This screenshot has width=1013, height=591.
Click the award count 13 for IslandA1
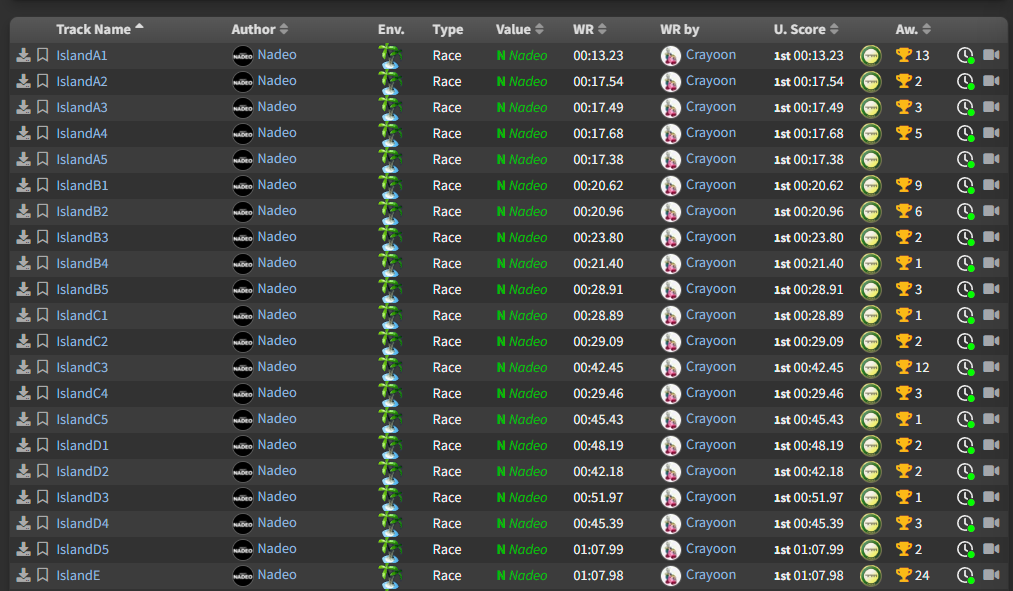pos(922,56)
